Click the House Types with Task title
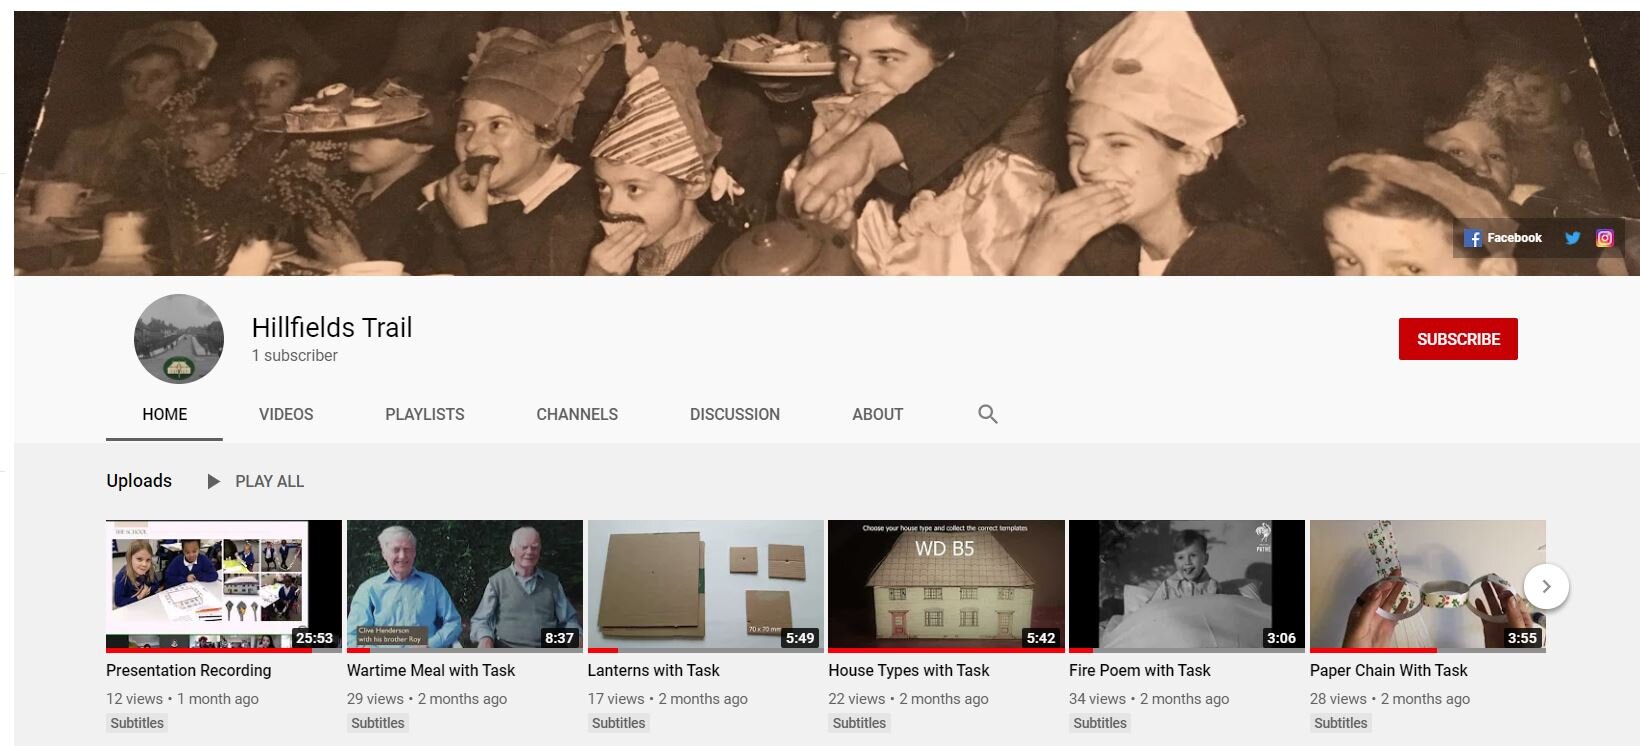Image resolution: width=1640 pixels, height=746 pixels. click(x=909, y=670)
